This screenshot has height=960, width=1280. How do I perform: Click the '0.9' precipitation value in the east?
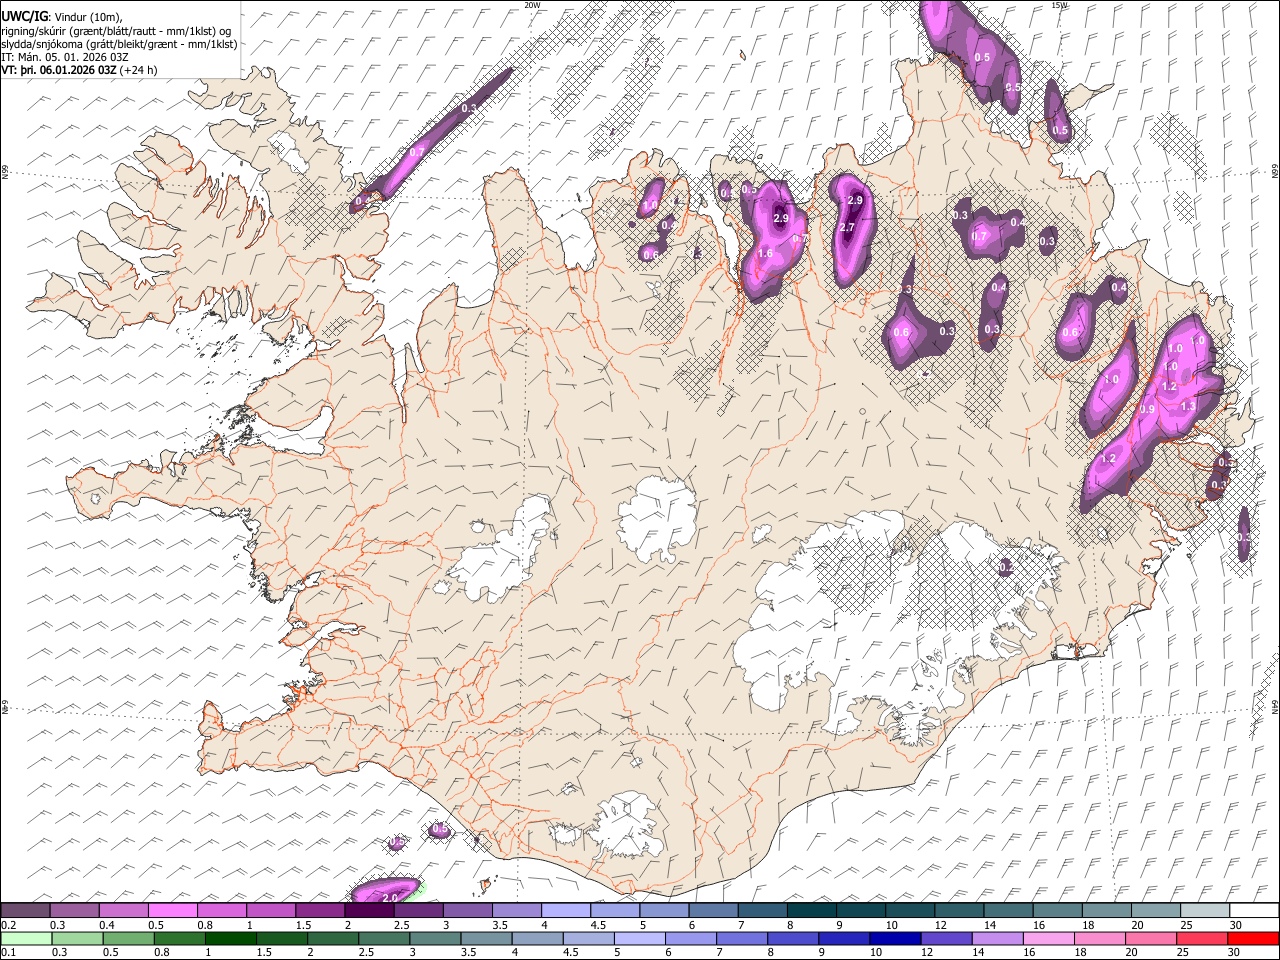(x=1148, y=409)
